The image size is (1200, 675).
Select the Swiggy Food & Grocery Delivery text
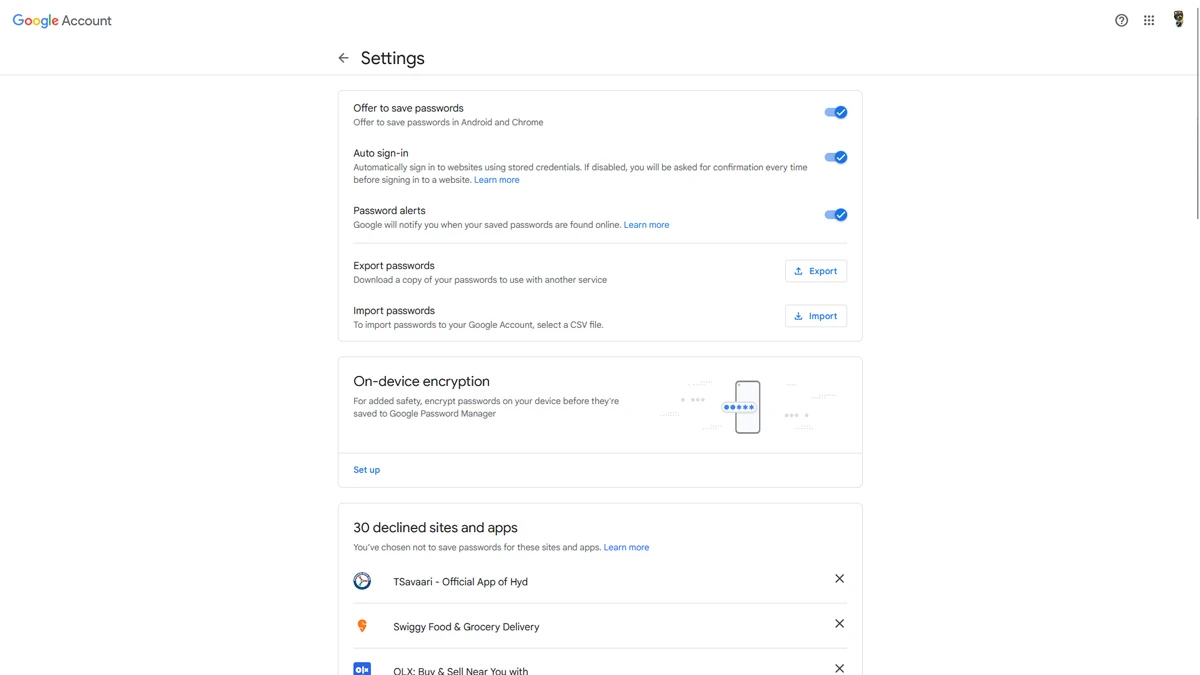coord(466,627)
